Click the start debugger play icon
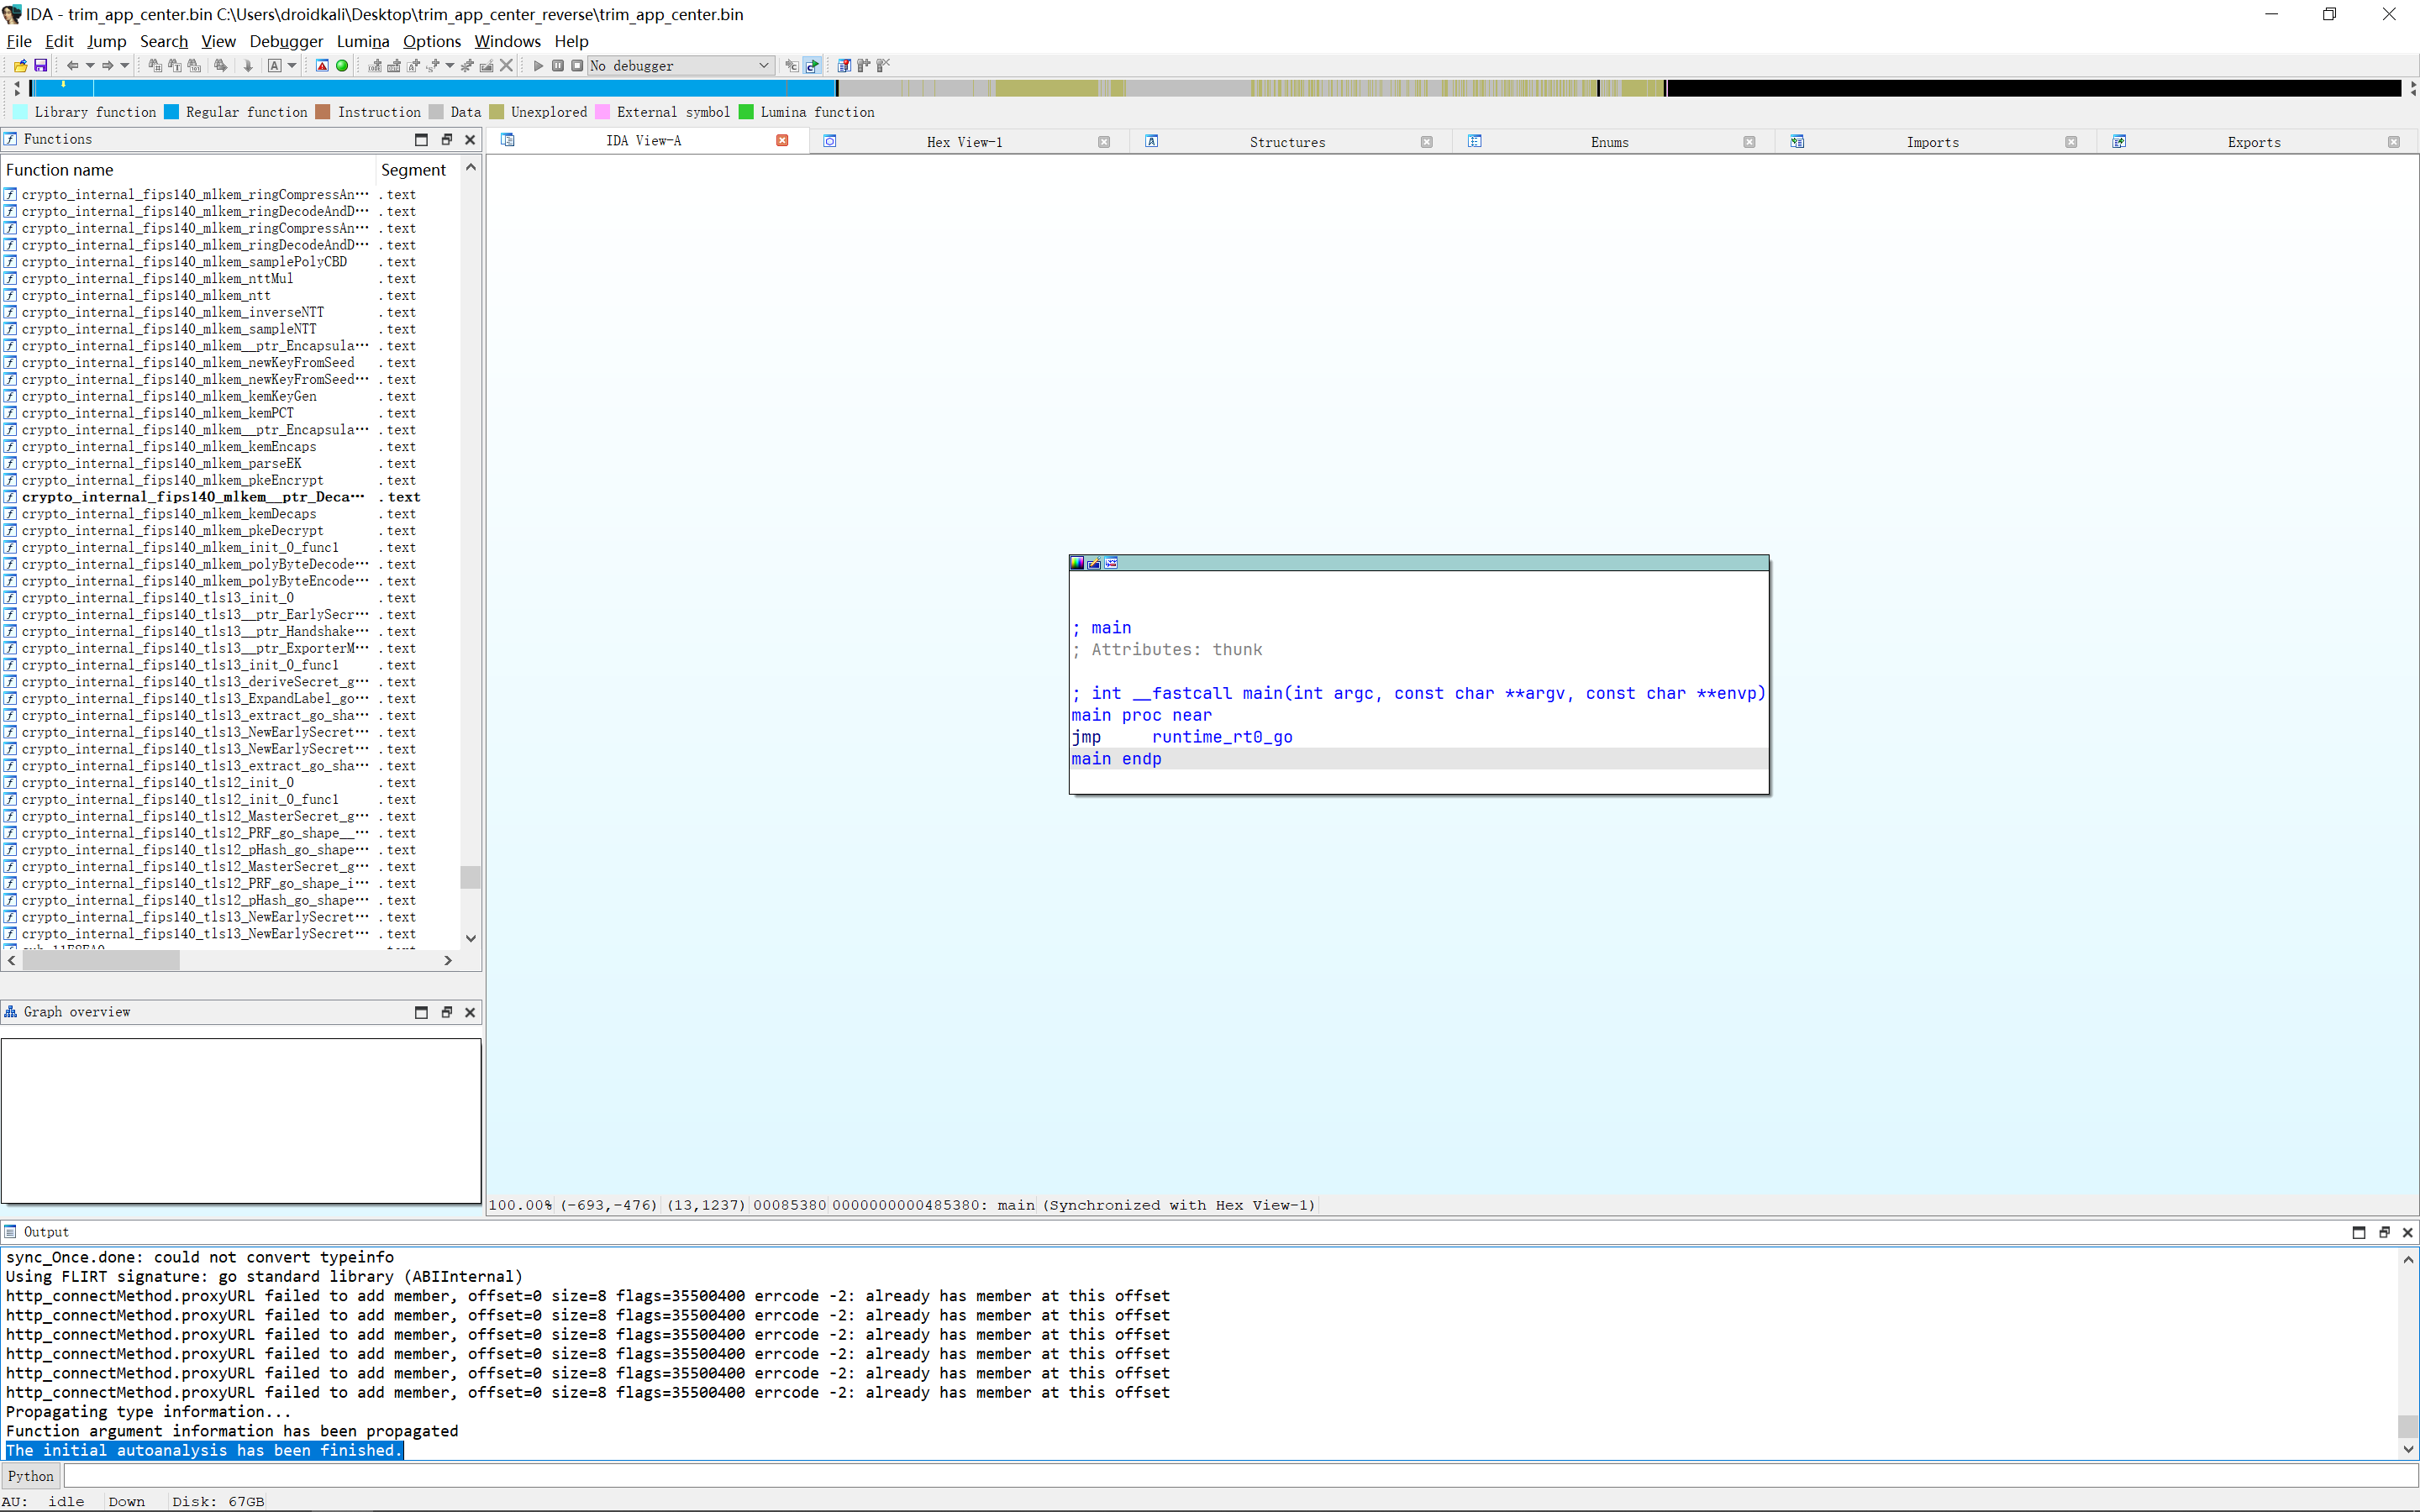The width and height of the screenshot is (2420, 1512). [x=538, y=66]
